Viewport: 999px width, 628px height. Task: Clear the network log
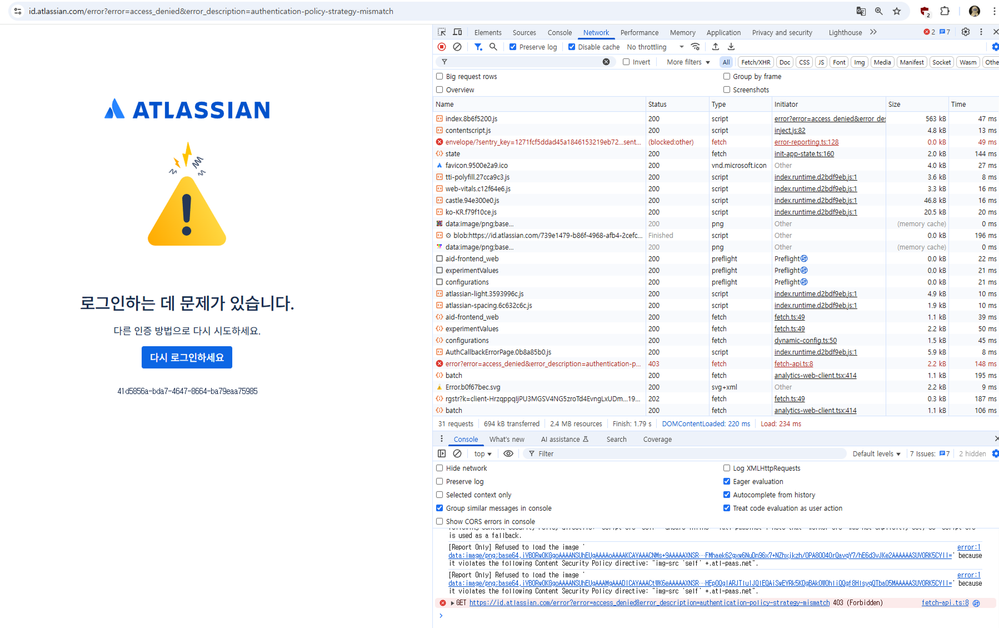pyautogui.click(x=457, y=46)
